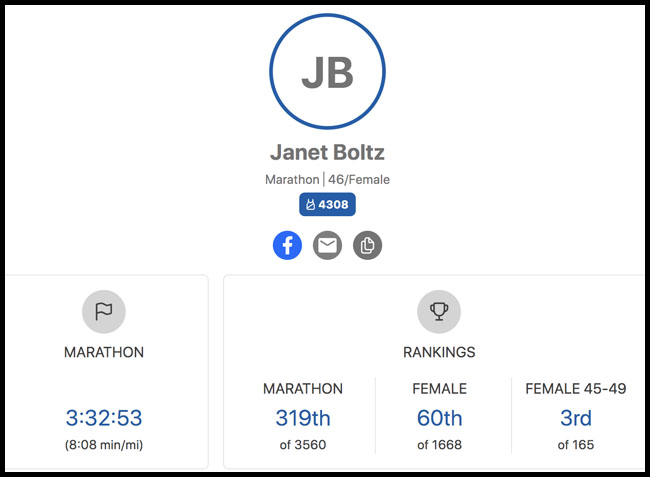The image size is (650, 477).
Task: Click the copy link icon
Action: (367, 245)
